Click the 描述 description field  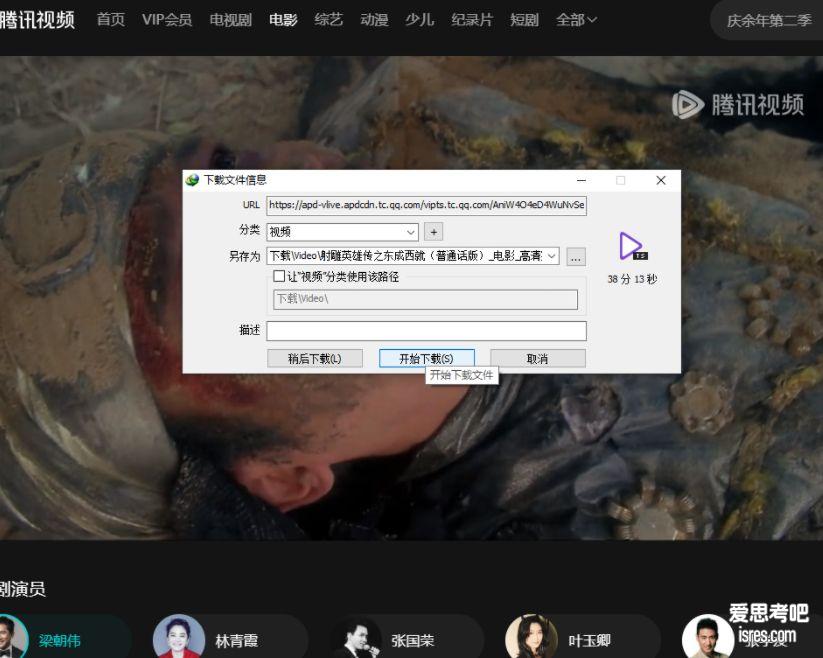click(426, 331)
